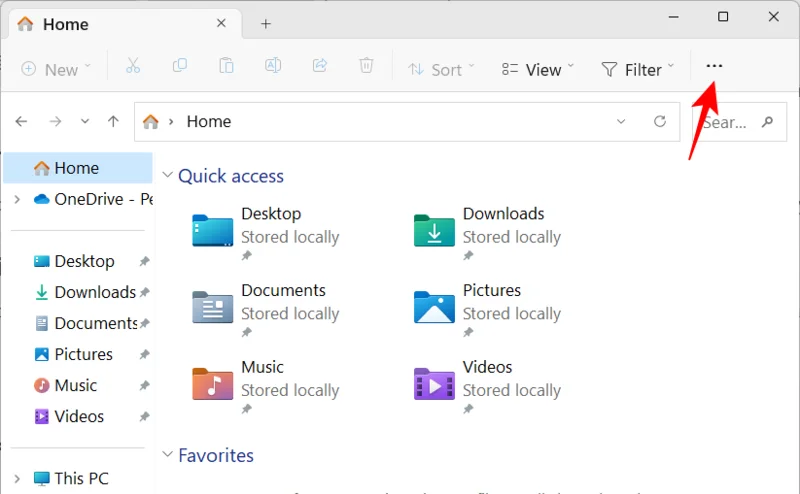
Task: Select Home in the navigation pane
Action: pos(78,168)
